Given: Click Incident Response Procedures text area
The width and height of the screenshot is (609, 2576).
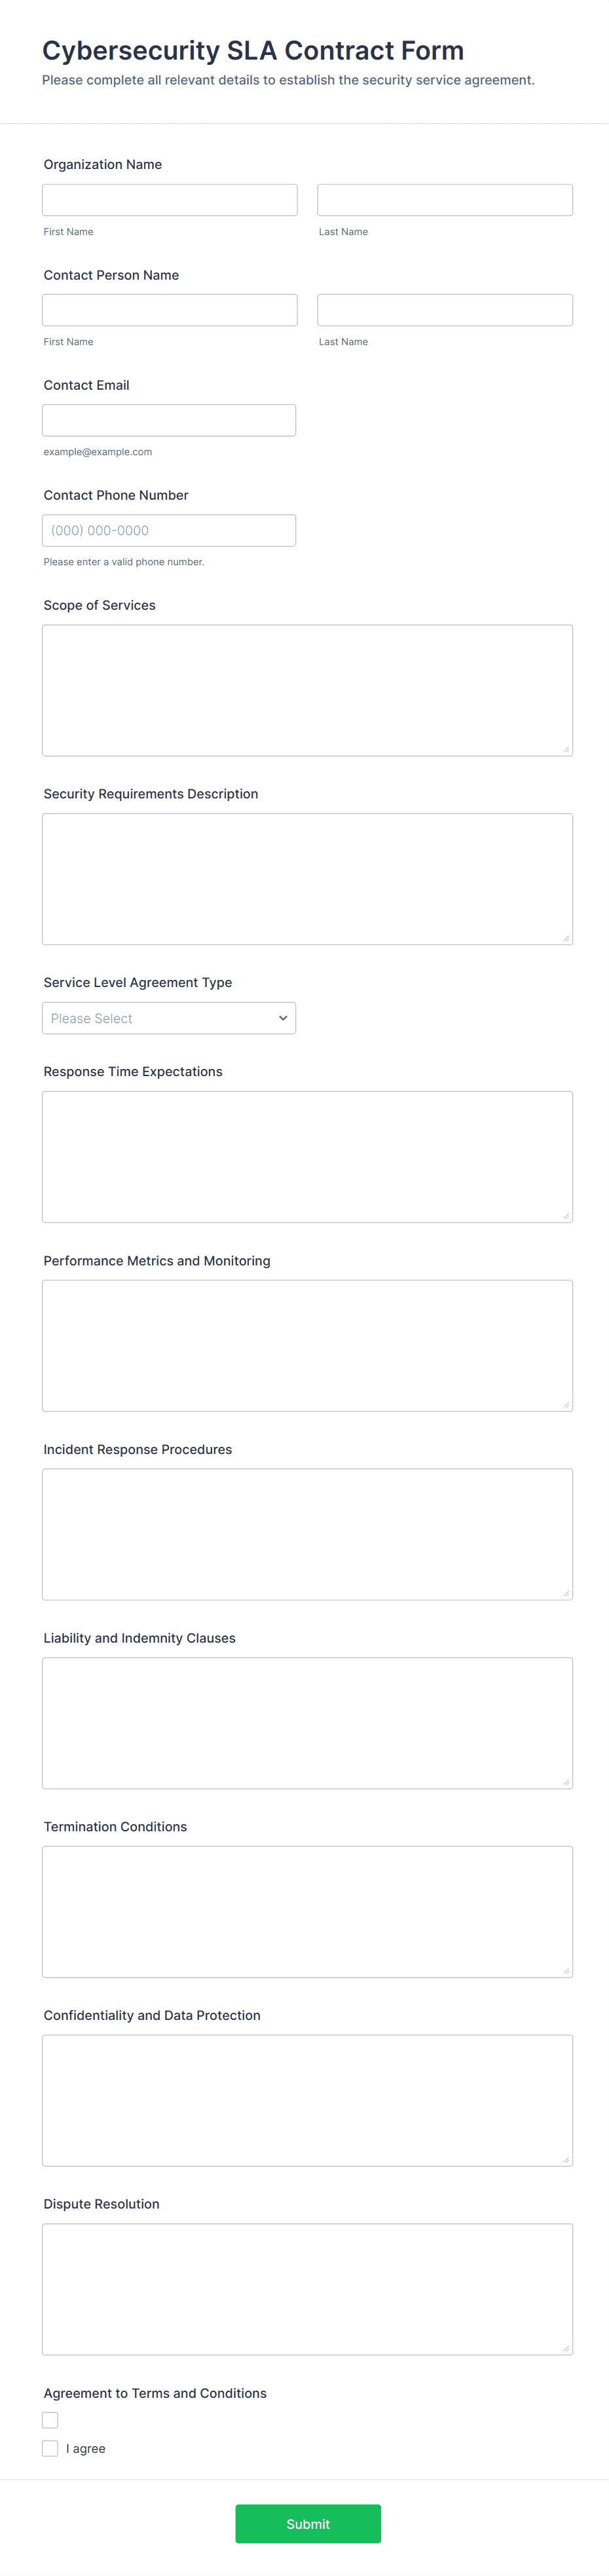Looking at the screenshot, I should coord(307,1533).
